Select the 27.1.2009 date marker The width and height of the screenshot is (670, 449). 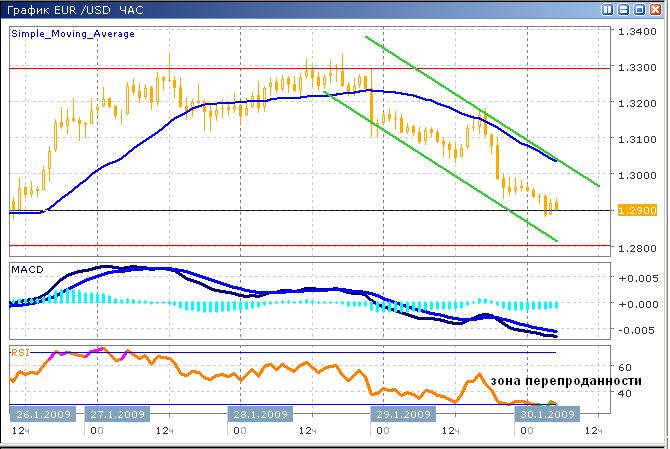coord(118,414)
